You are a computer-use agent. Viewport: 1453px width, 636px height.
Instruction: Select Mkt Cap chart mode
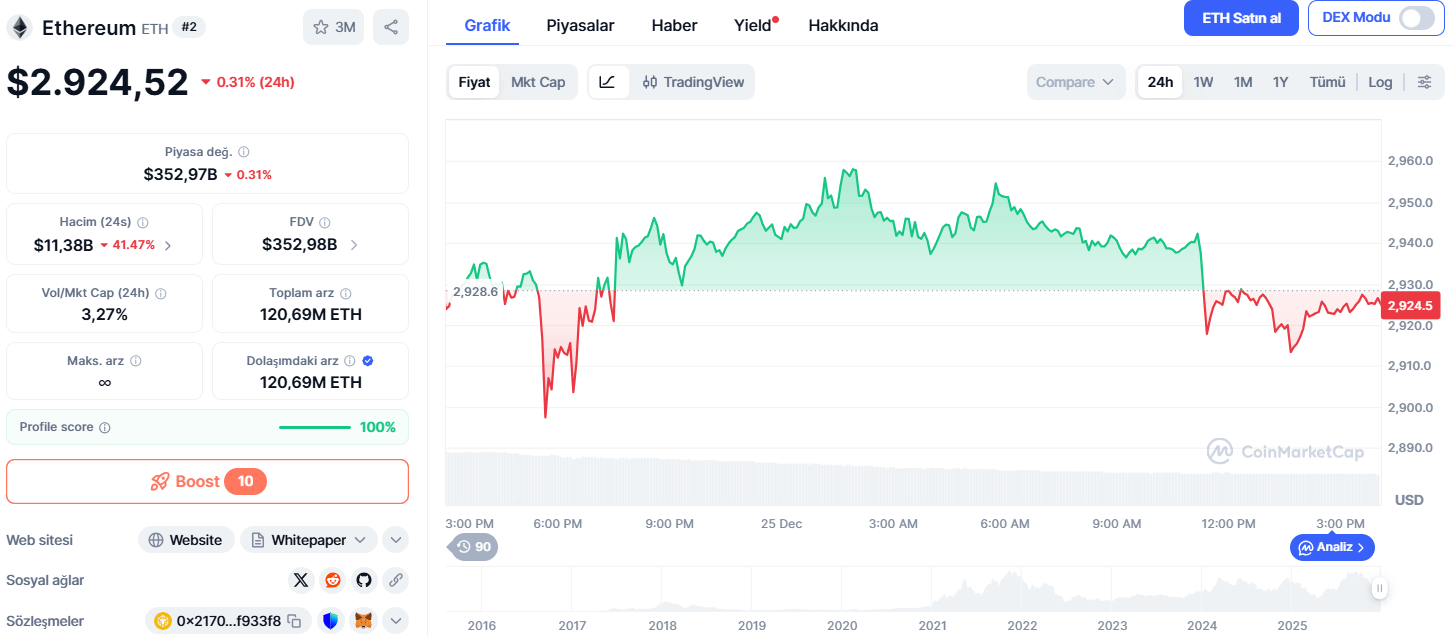(x=538, y=82)
